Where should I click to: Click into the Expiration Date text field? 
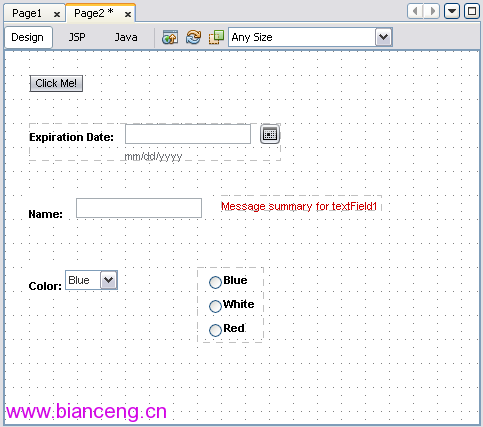click(188, 134)
